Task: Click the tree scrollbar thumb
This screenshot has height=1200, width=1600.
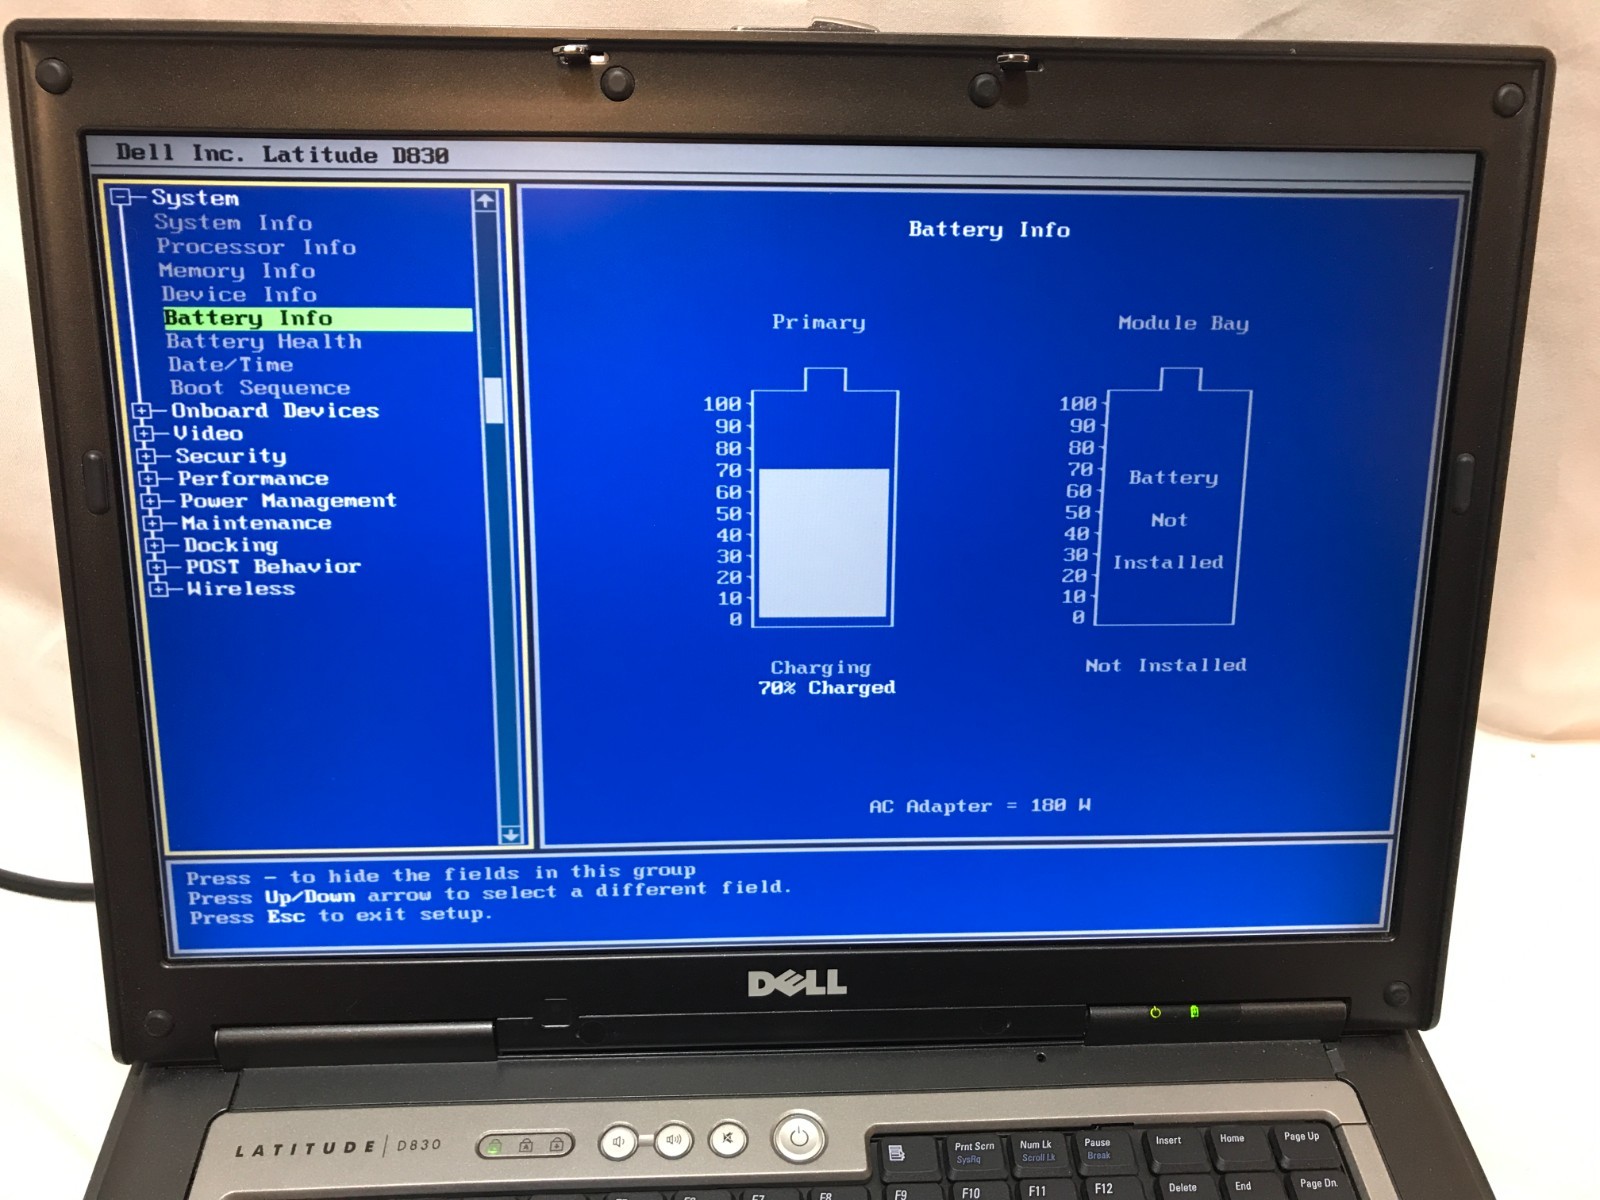Action: pos(494,400)
